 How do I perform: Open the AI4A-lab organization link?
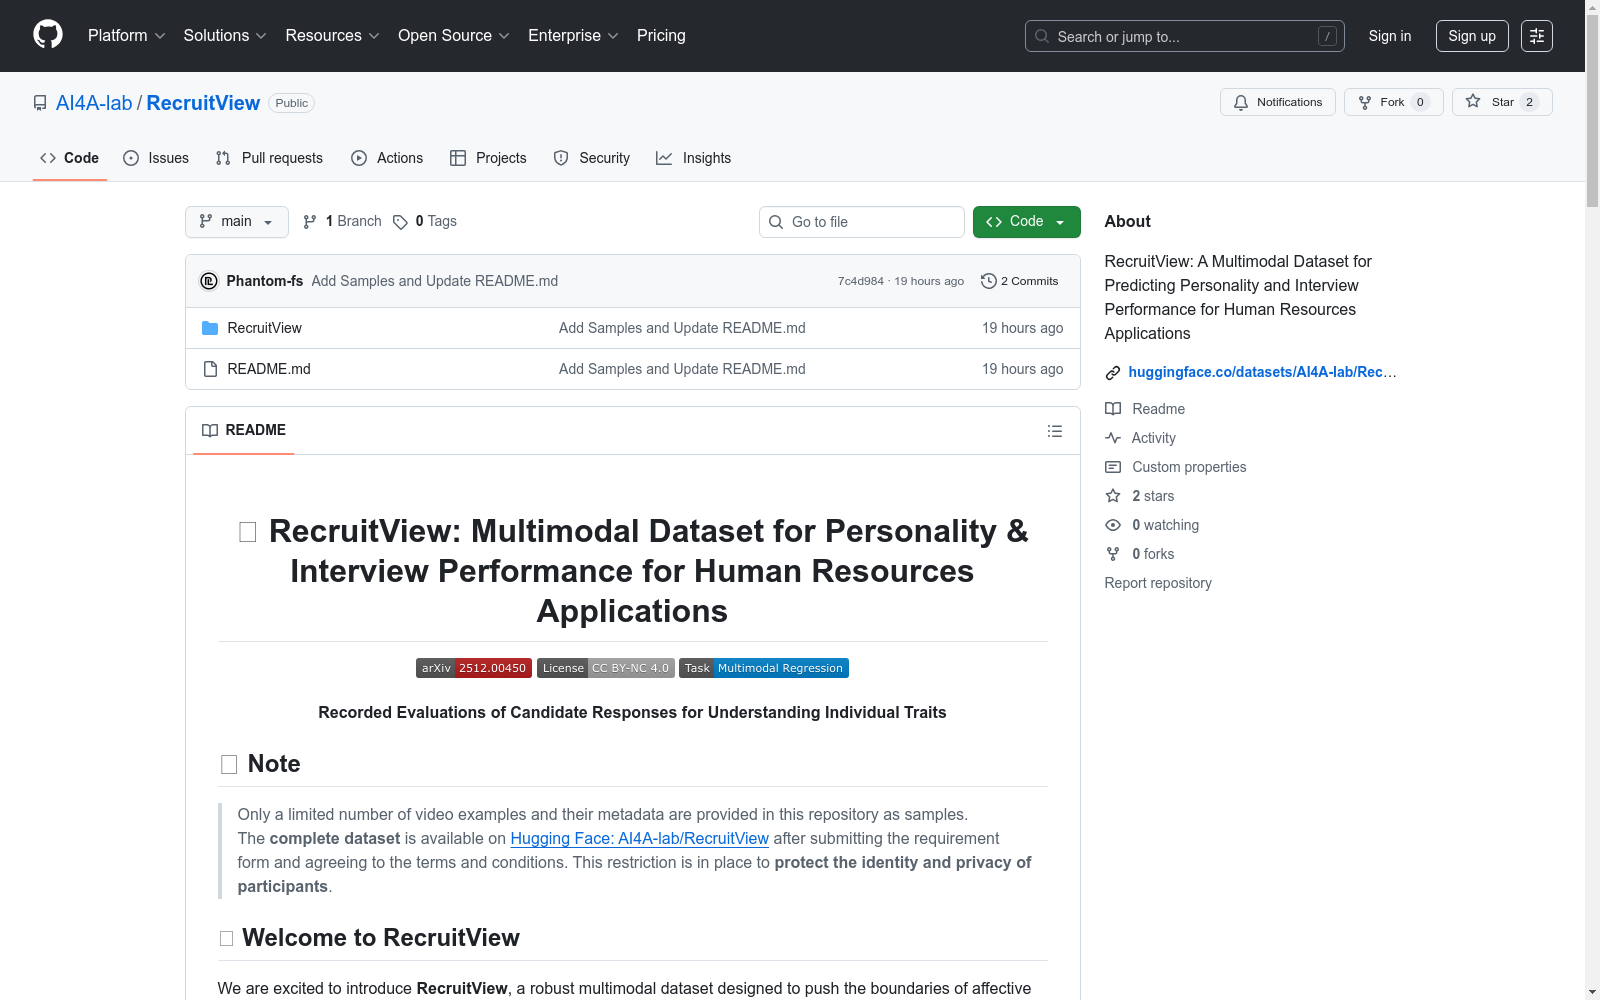[x=94, y=103]
